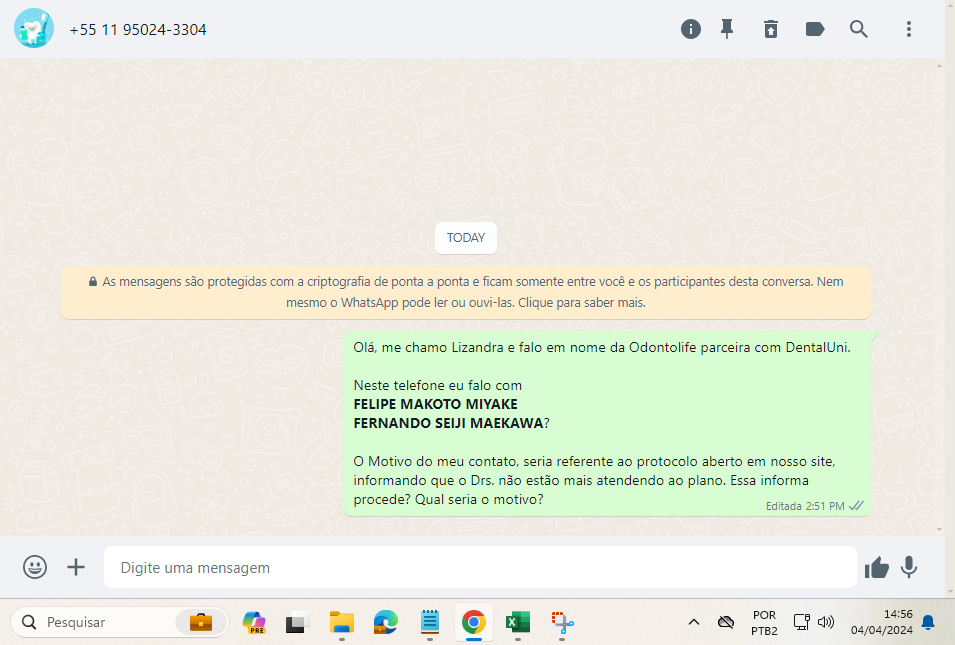Image resolution: width=955 pixels, height=645 pixels.
Task: Search messages with the magnifier icon
Action: click(859, 29)
